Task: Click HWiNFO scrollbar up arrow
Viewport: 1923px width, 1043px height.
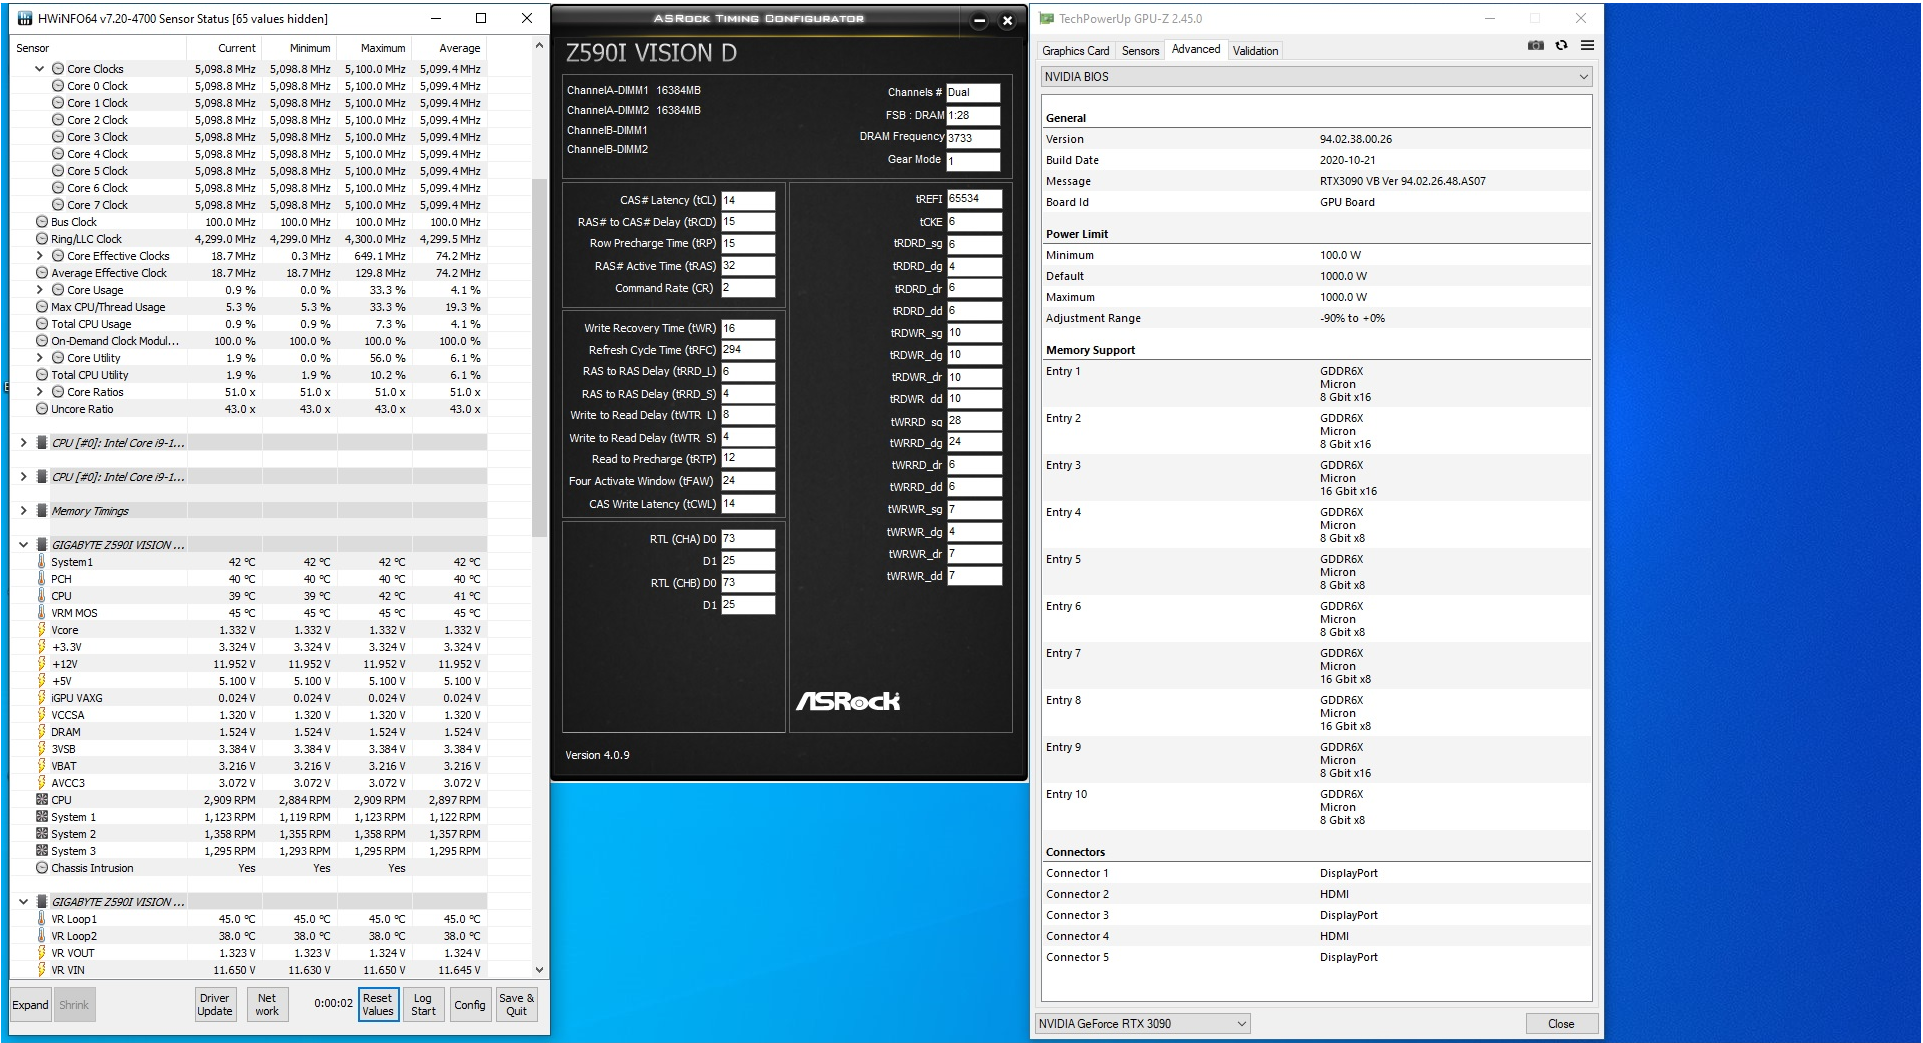Action: pyautogui.click(x=540, y=46)
